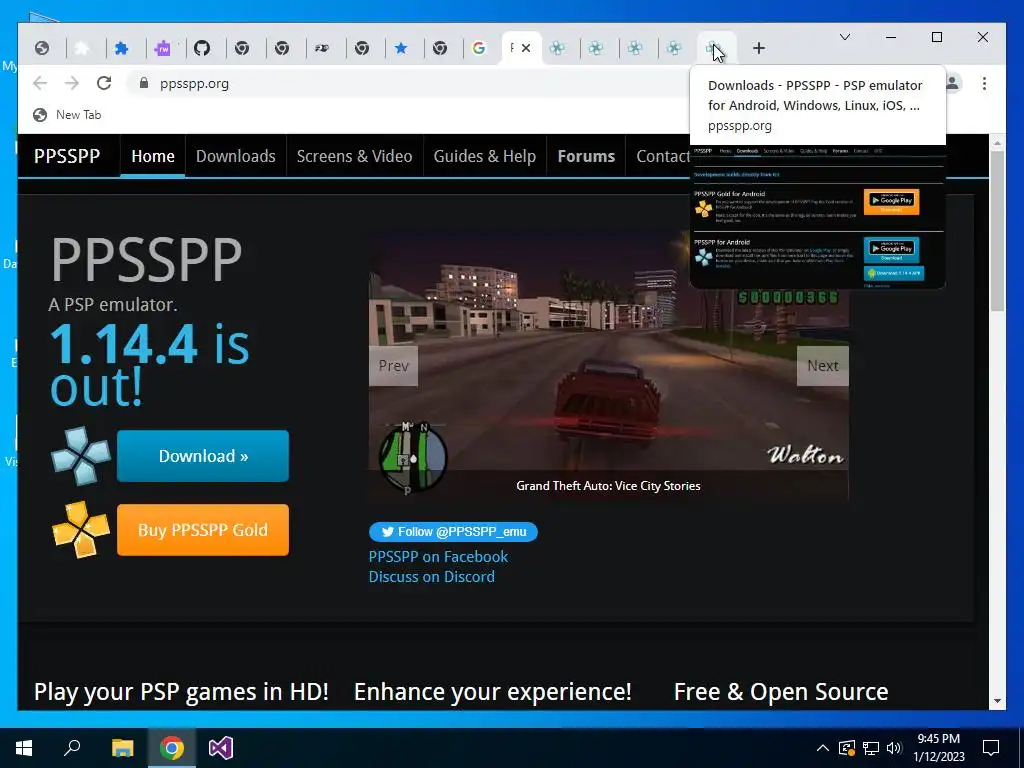1024x768 pixels.
Task: Click the blue Download » button
Action: click(203, 456)
